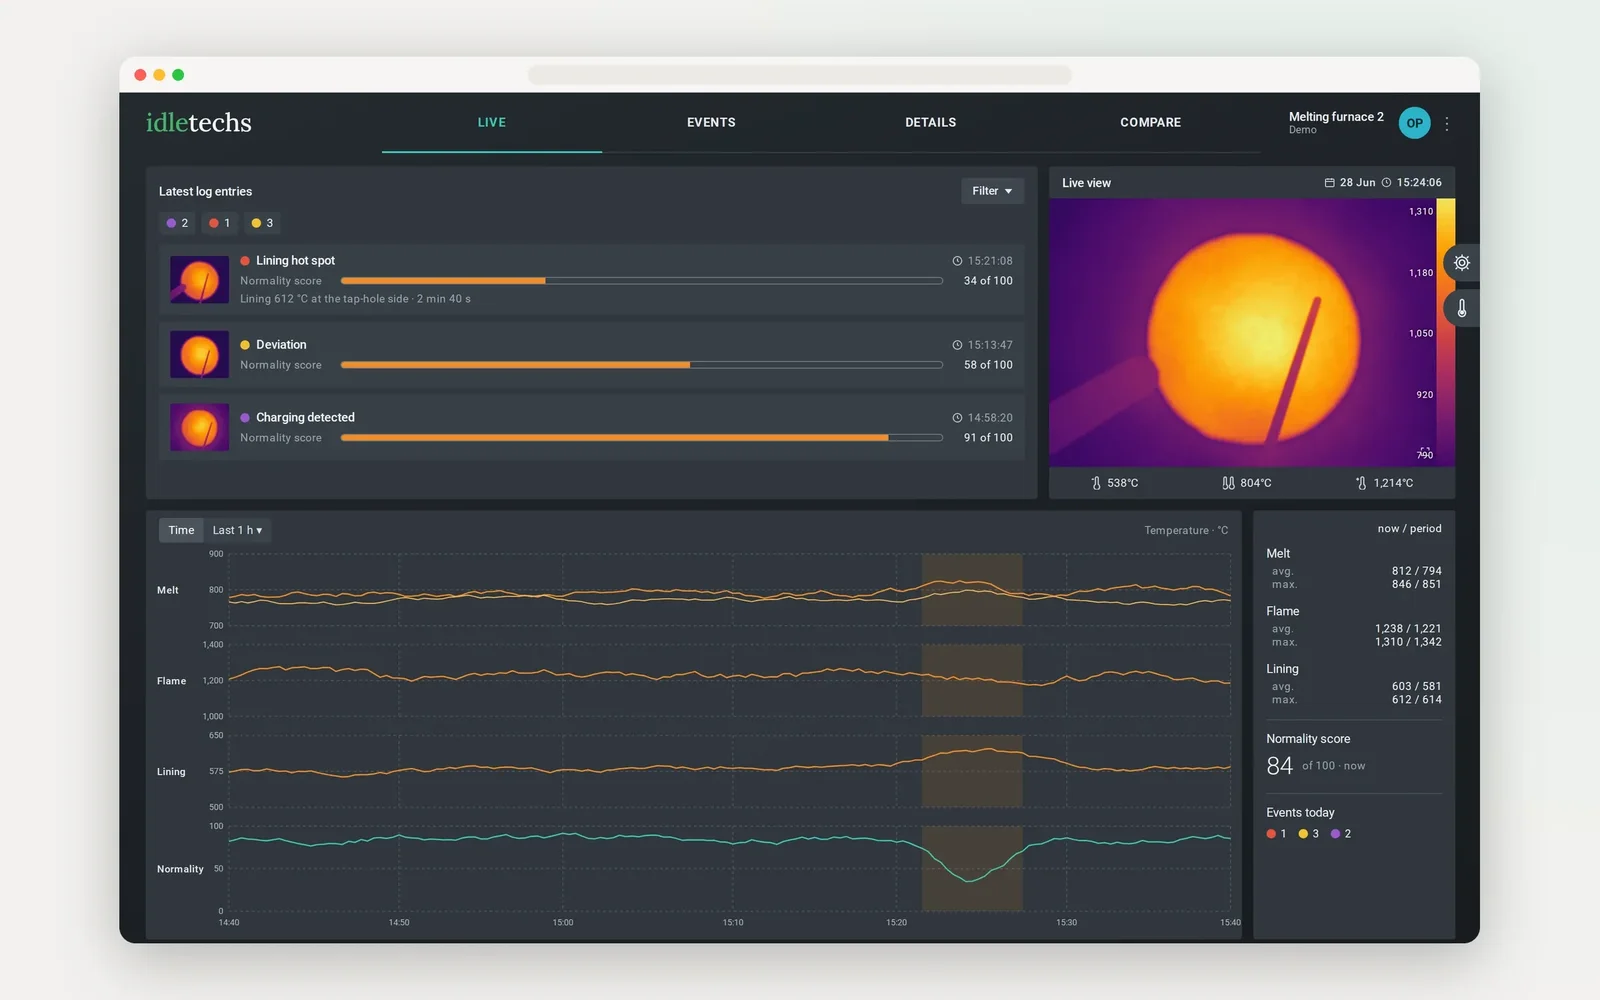Open the Lining hot spot thermal thumbnail
The width and height of the screenshot is (1600, 1000).
coord(199,280)
